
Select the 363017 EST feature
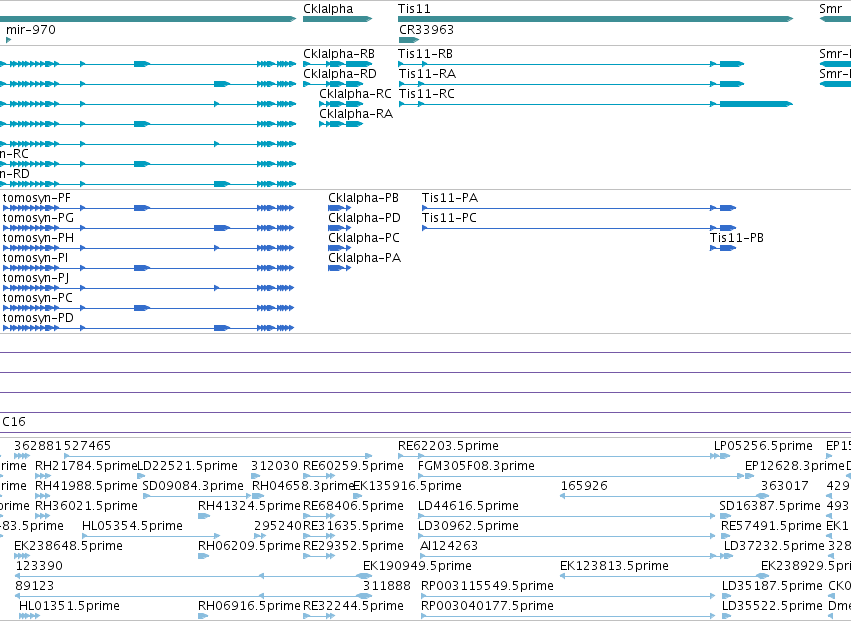tap(763, 496)
